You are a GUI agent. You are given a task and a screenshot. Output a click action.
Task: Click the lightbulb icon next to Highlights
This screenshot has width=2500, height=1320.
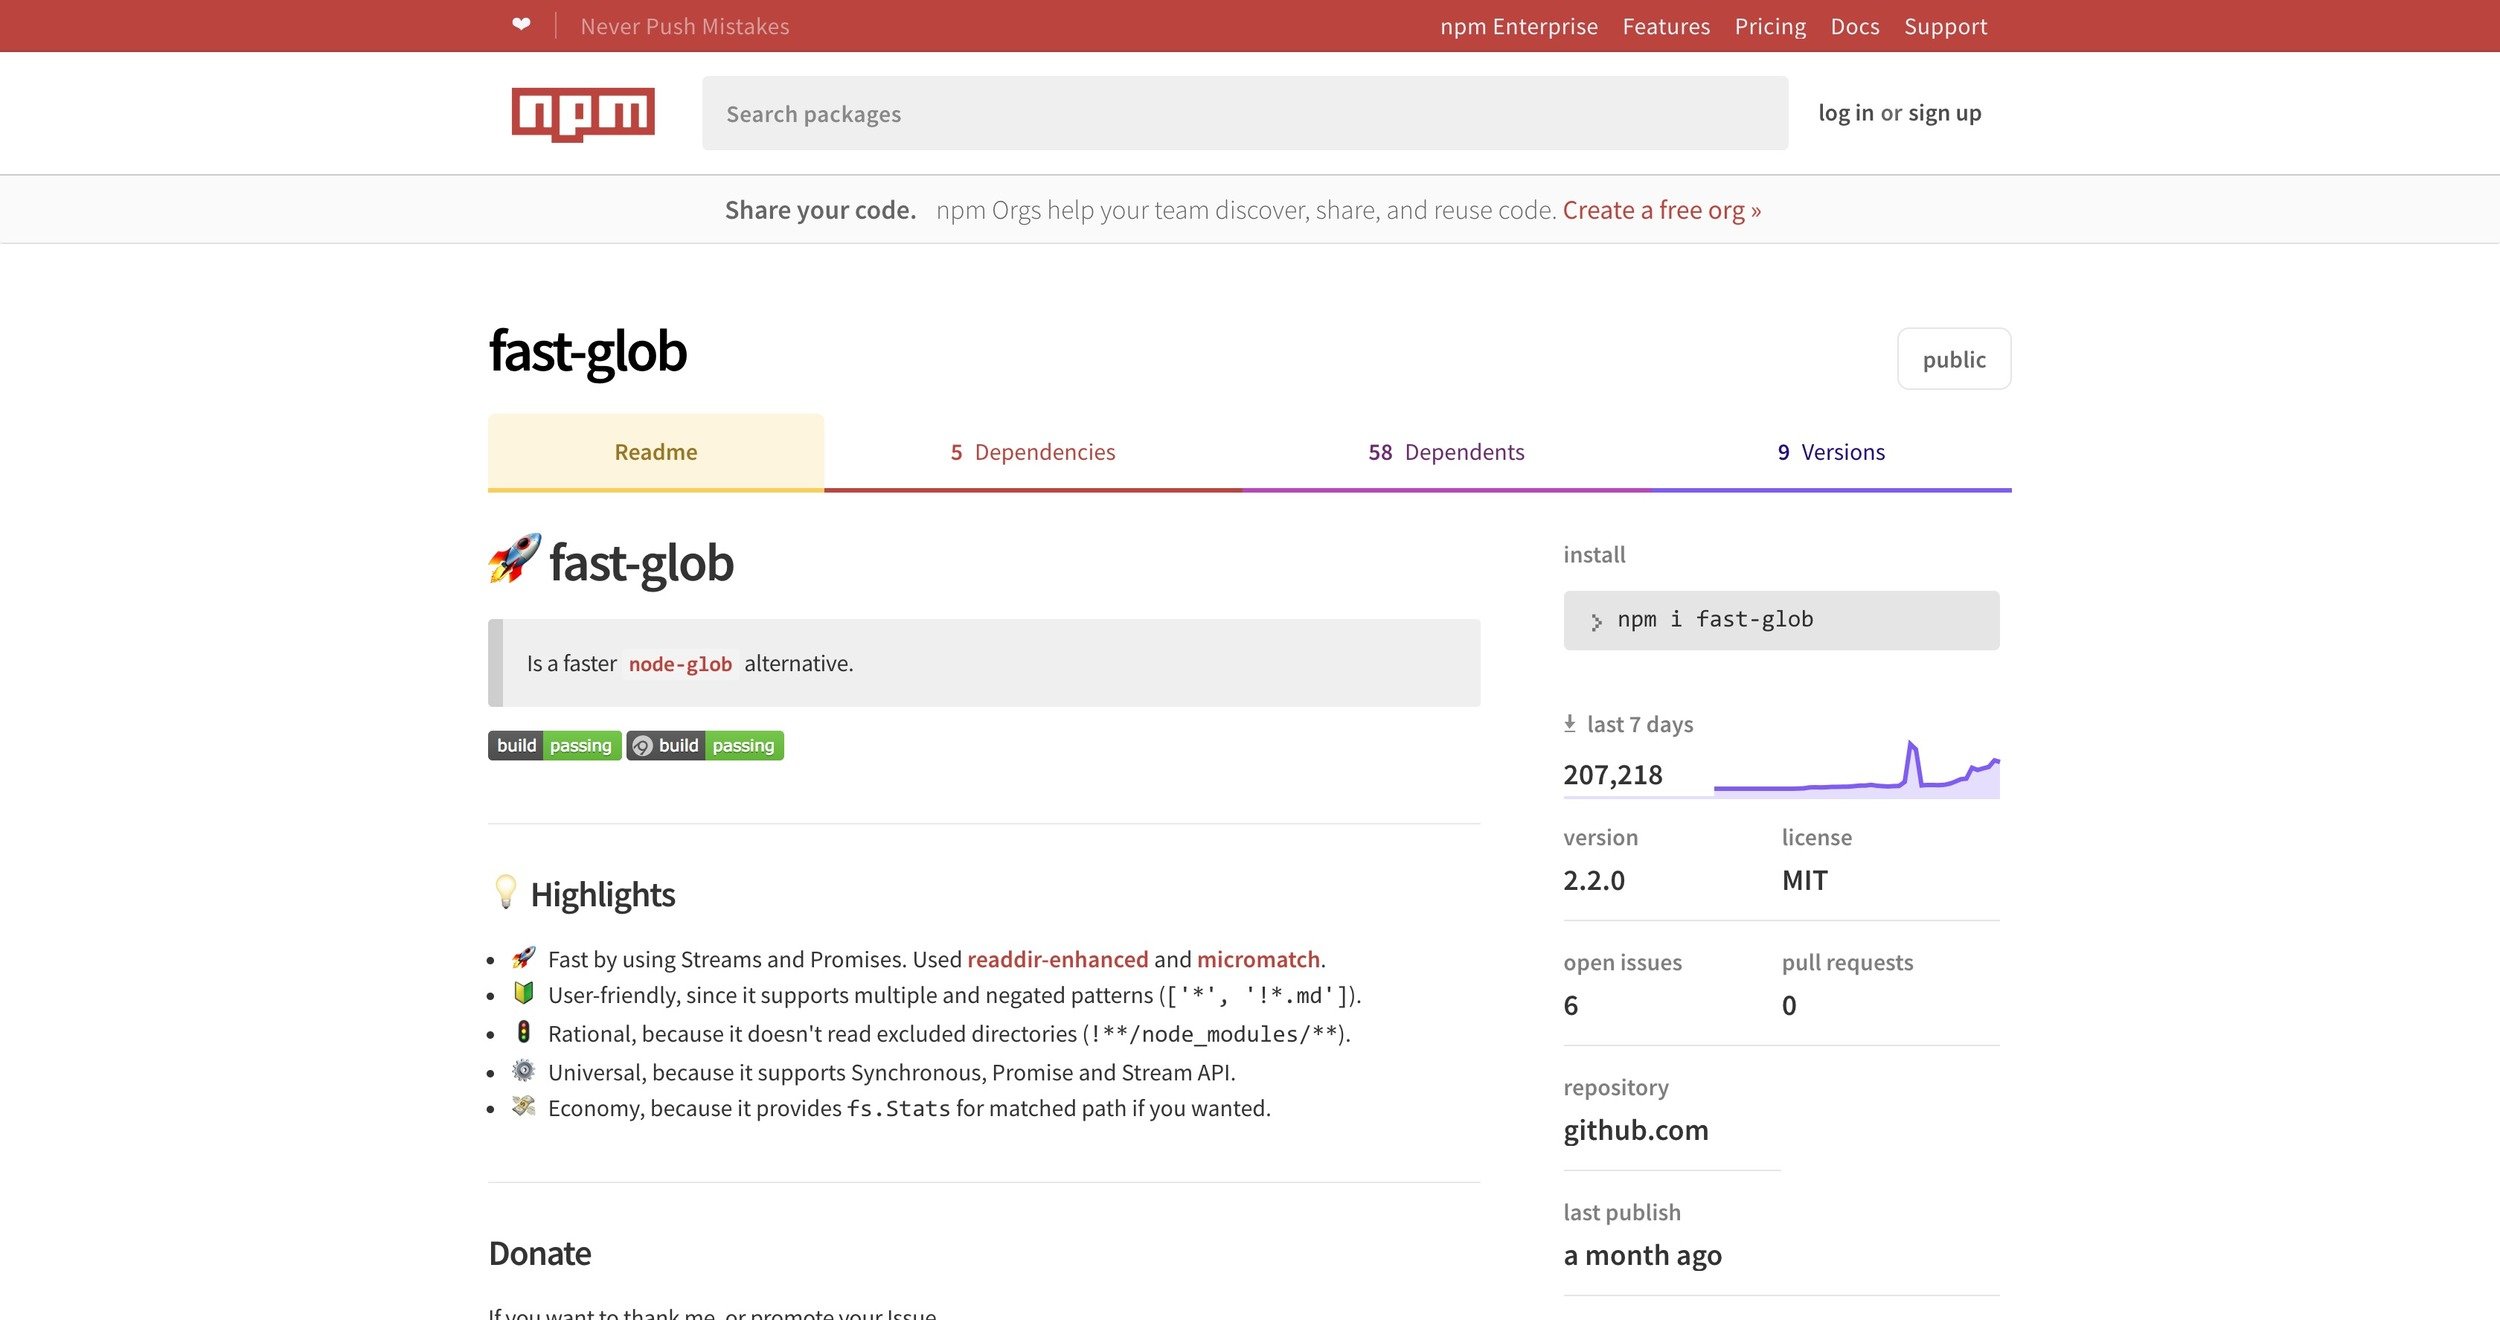pos(506,892)
